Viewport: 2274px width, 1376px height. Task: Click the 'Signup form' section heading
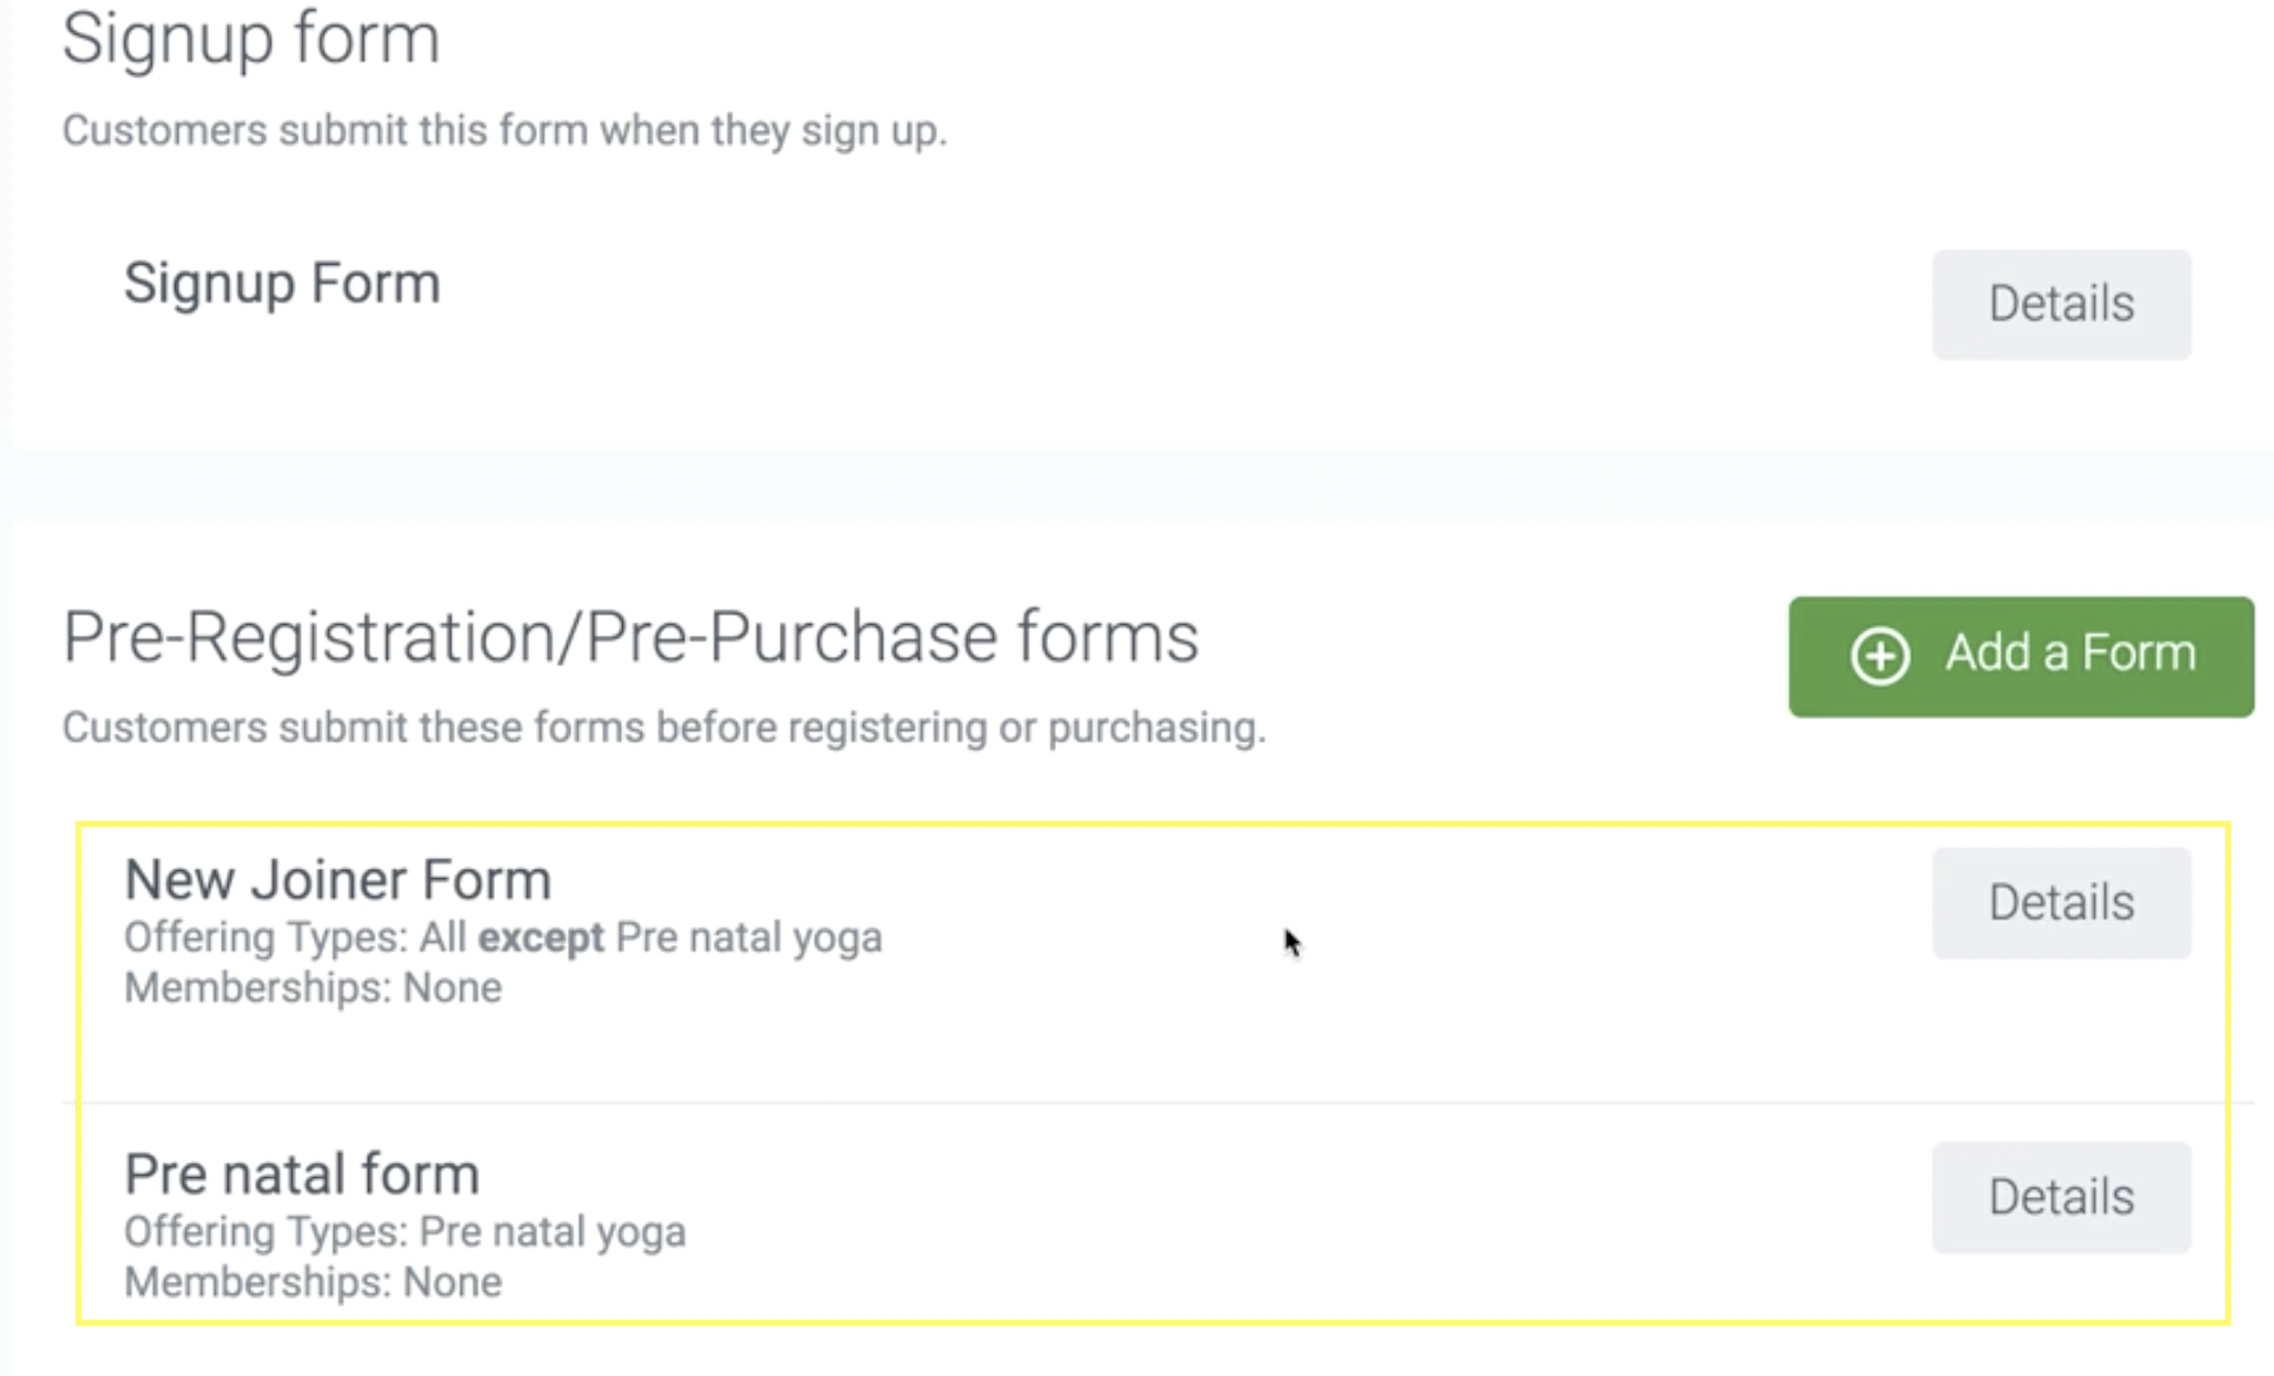click(251, 40)
